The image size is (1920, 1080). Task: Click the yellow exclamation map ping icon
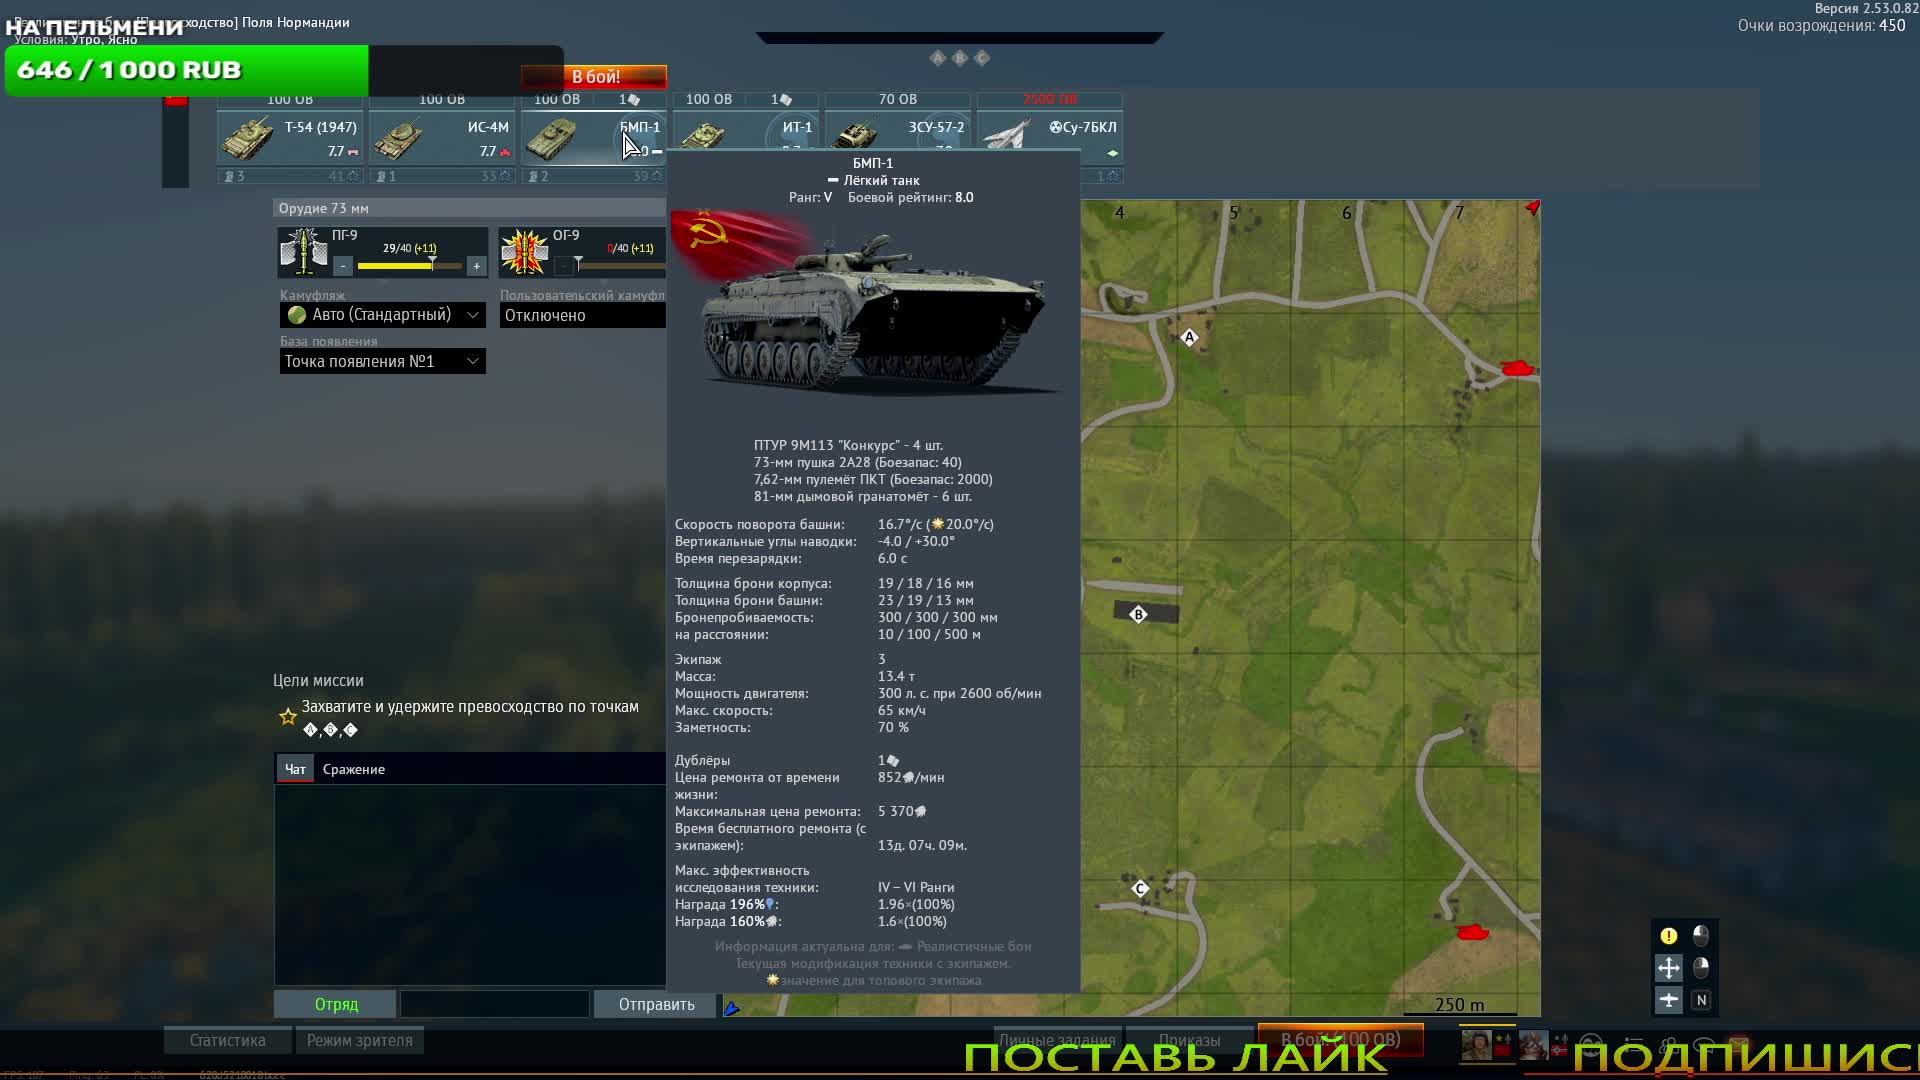pos(1668,936)
